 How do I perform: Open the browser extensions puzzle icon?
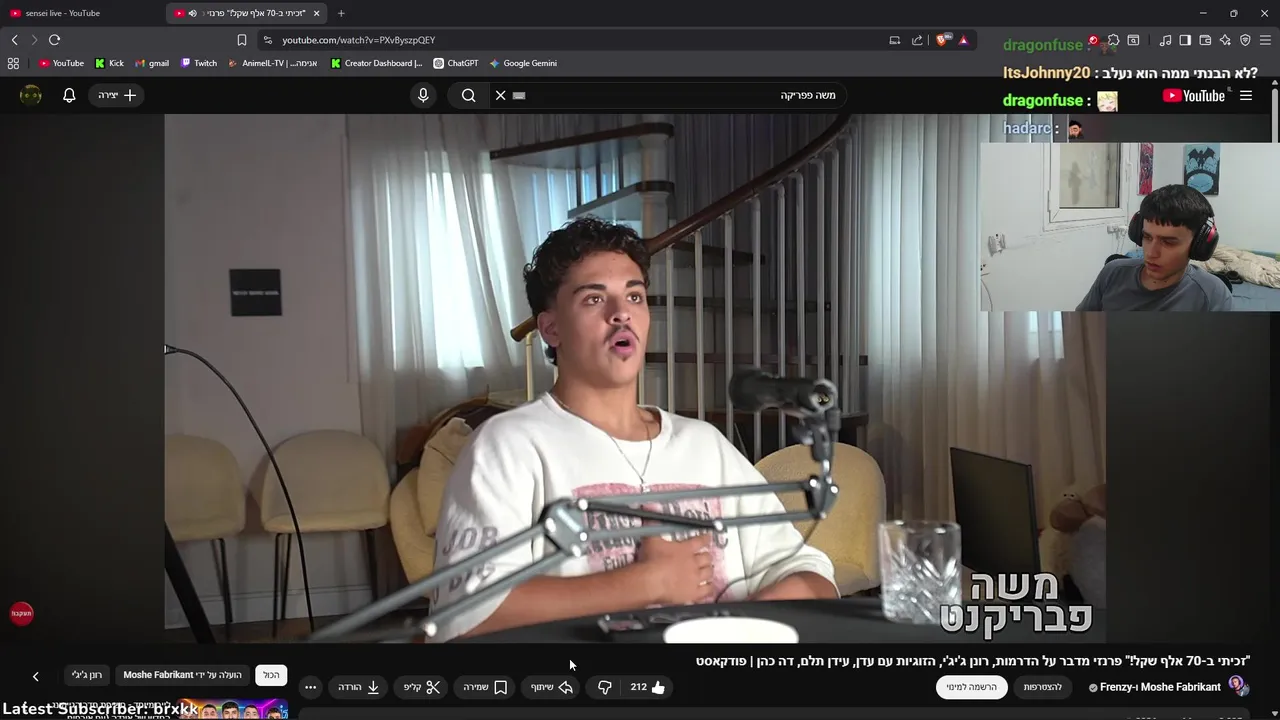point(1113,40)
